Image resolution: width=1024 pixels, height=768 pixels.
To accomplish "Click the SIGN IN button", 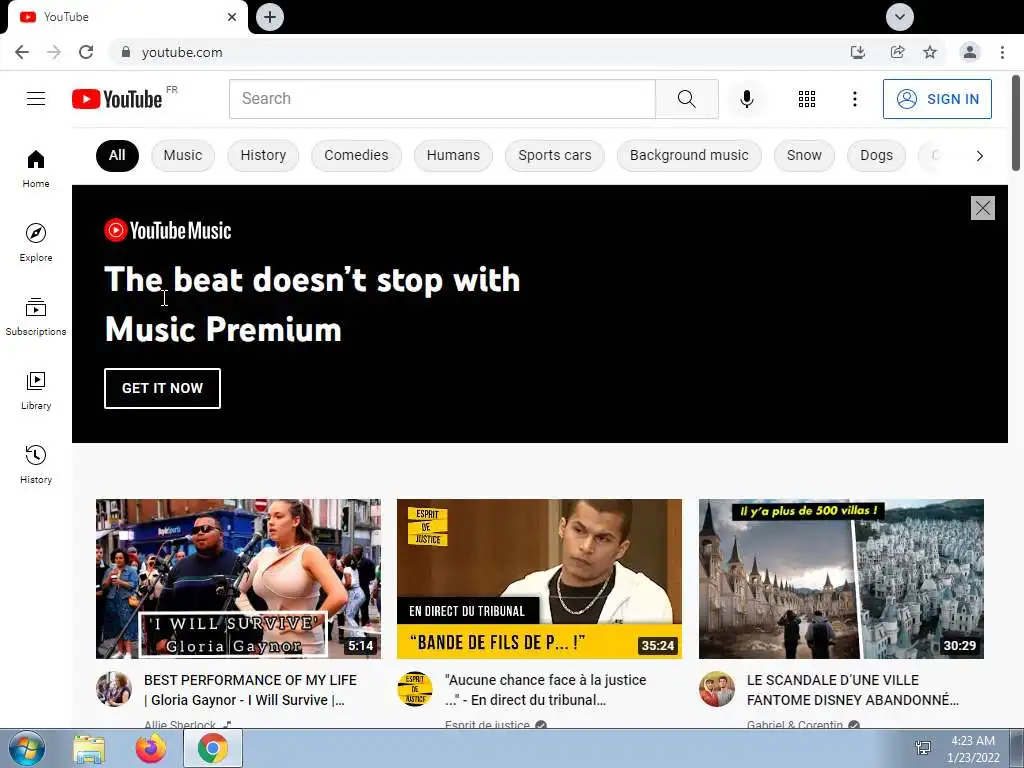I will point(937,99).
